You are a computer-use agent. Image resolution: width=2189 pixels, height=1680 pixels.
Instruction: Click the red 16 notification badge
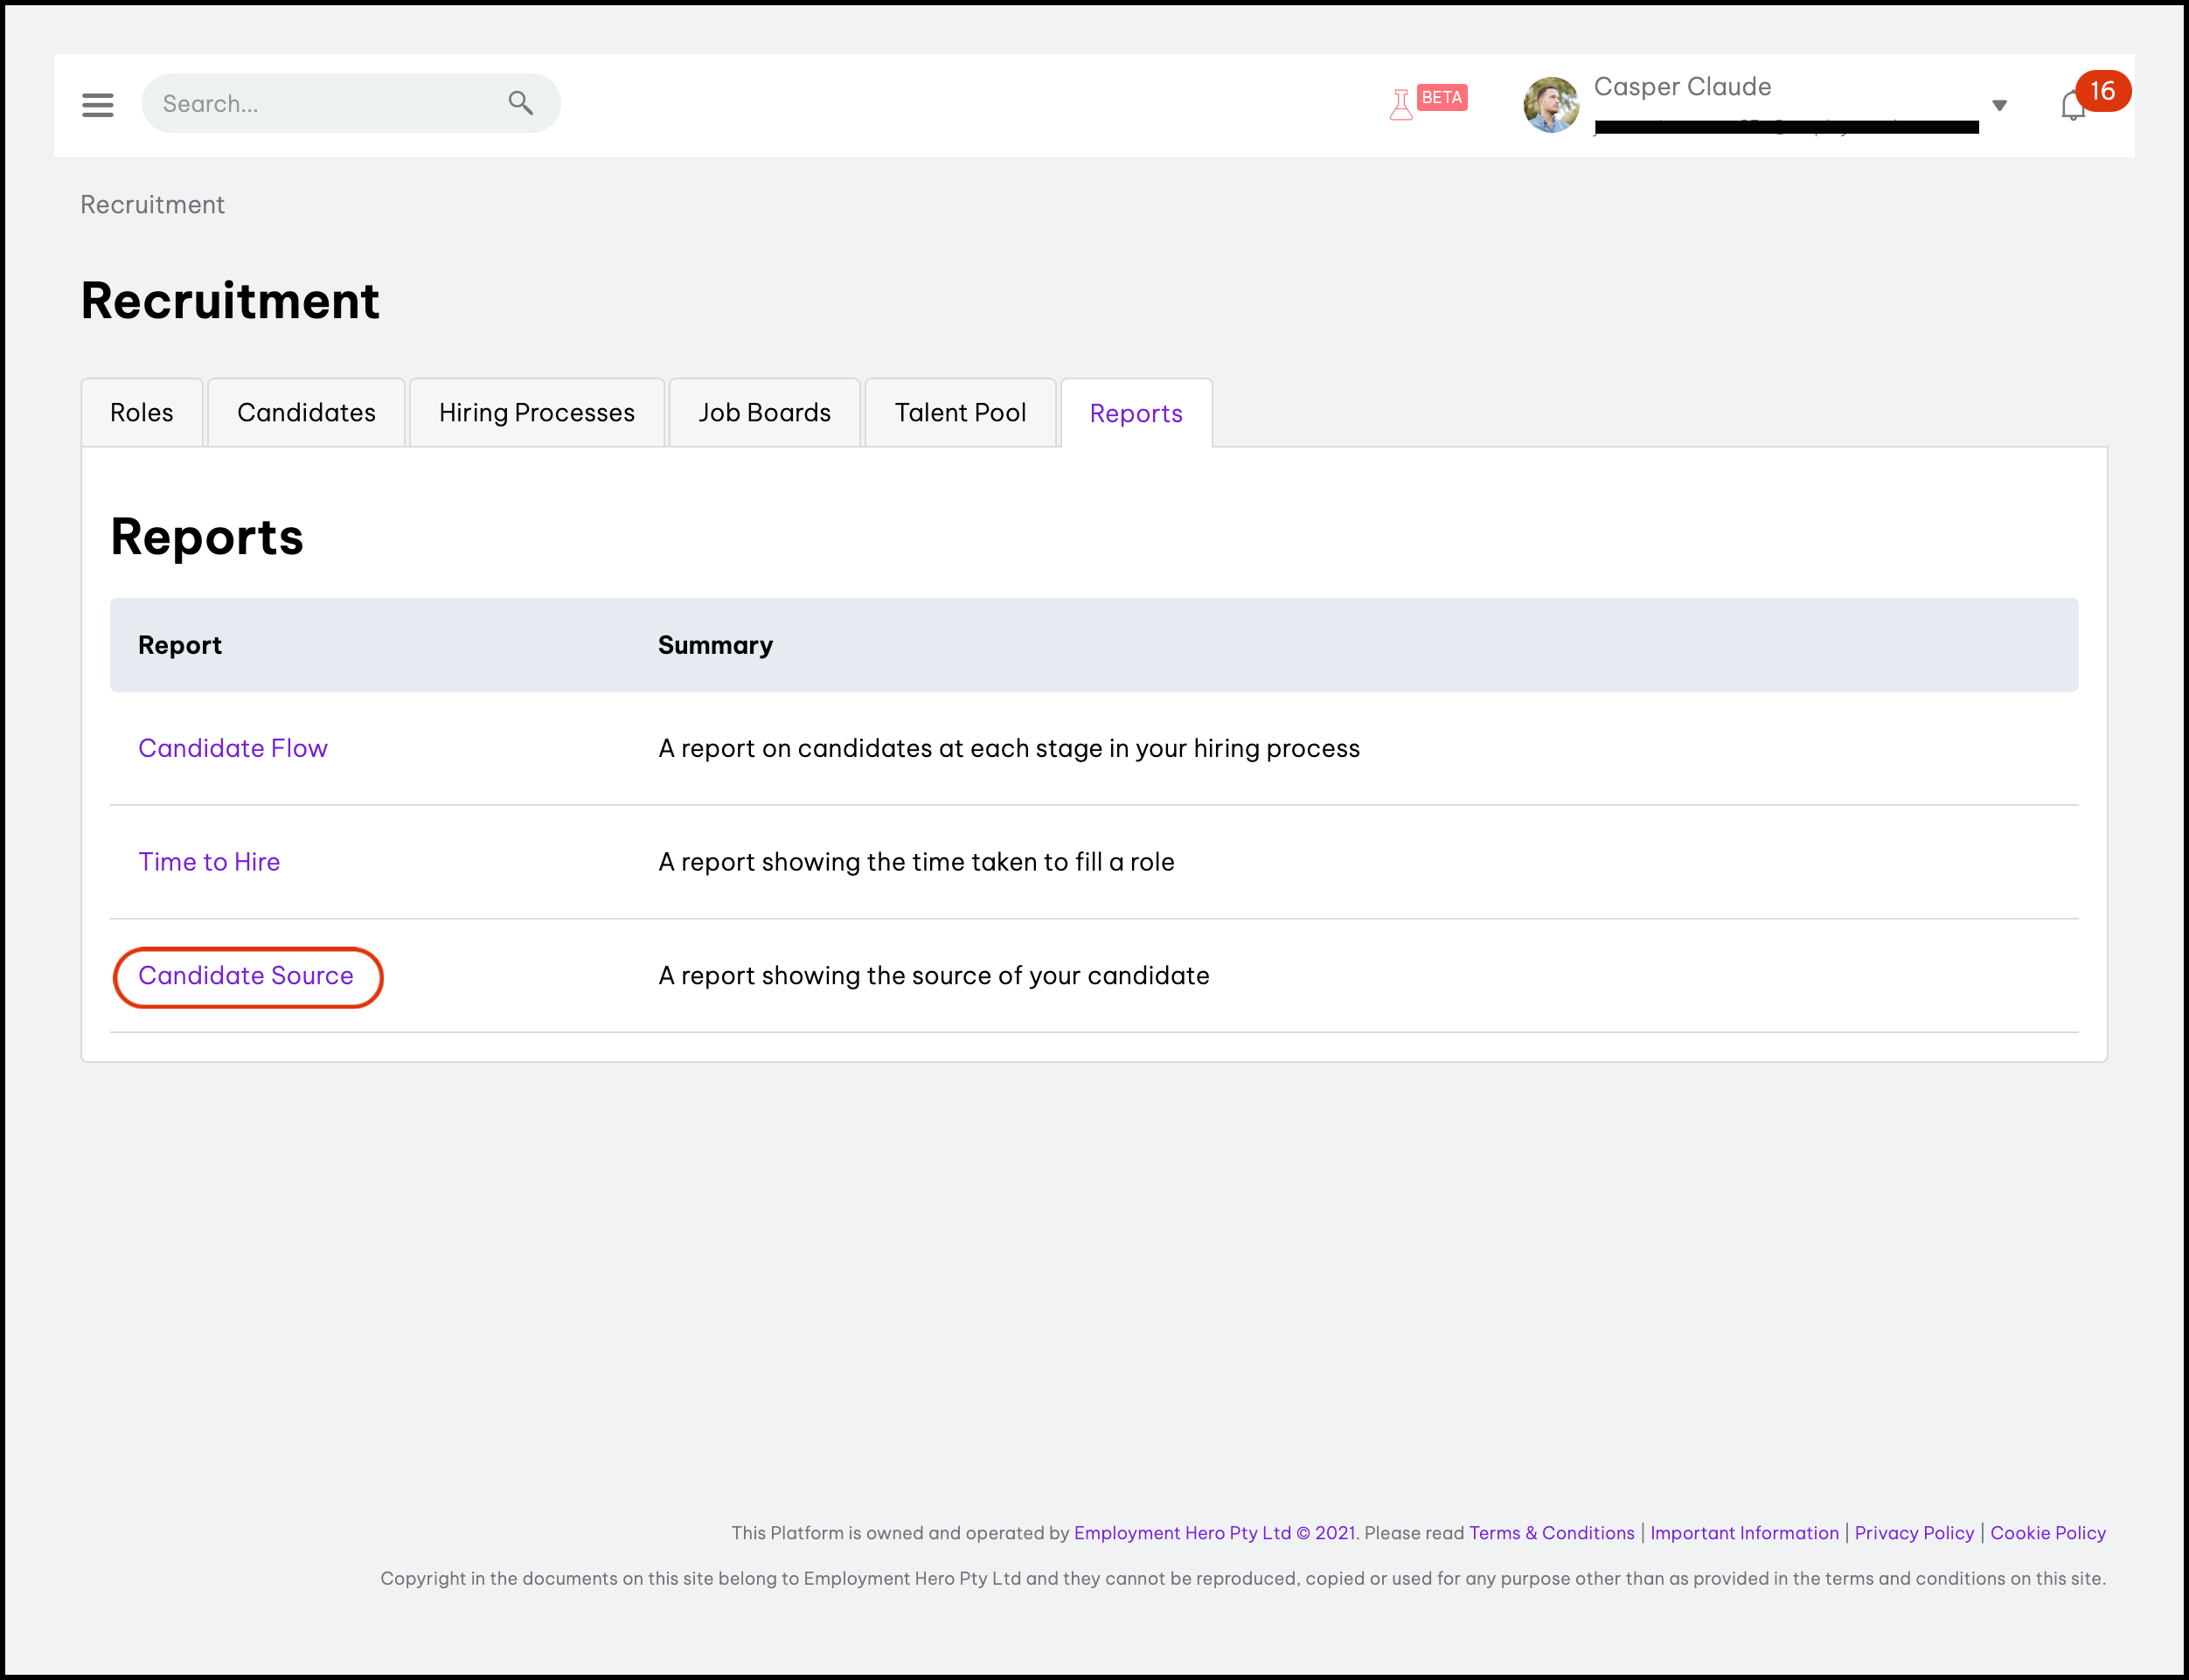click(x=2102, y=91)
